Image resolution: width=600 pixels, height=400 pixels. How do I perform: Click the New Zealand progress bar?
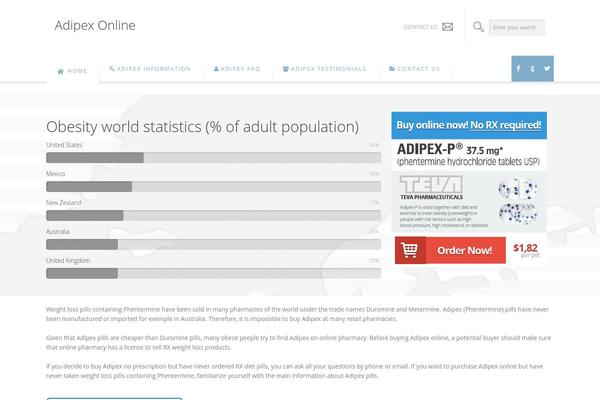click(x=213, y=216)
